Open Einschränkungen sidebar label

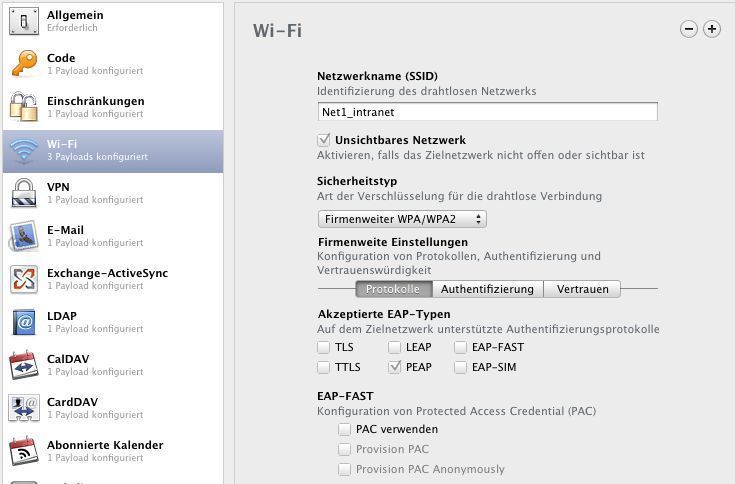(96, 101)
